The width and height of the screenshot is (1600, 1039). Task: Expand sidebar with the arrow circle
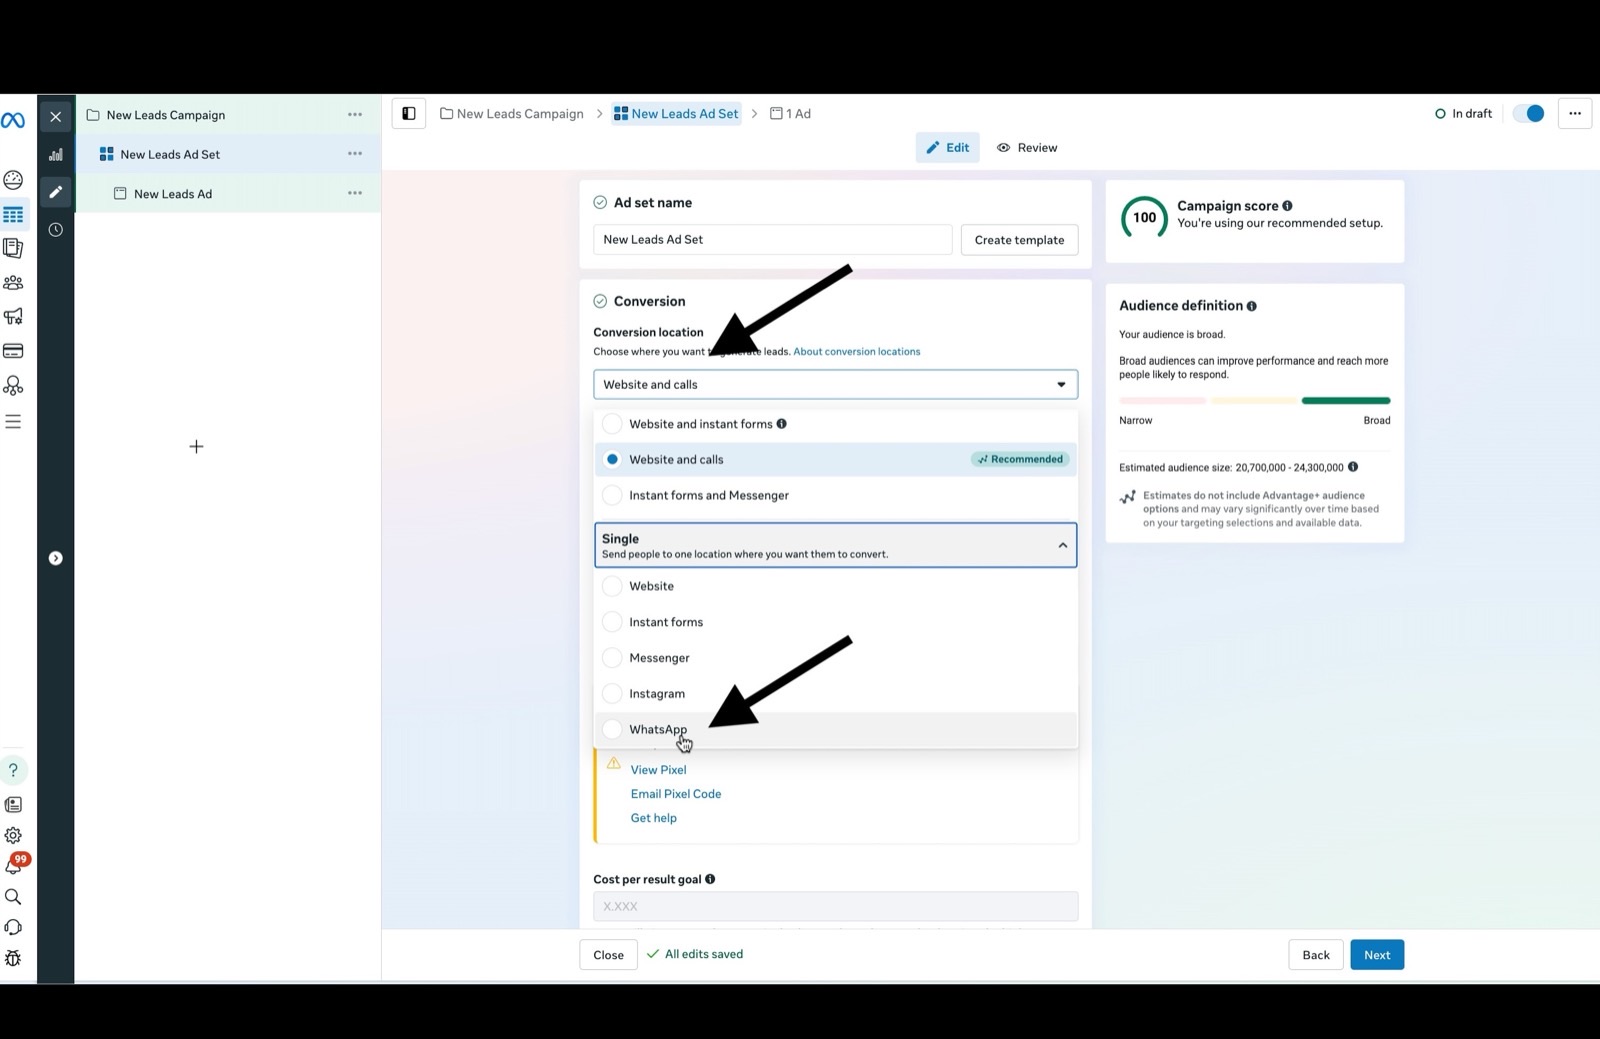click(56, 558)
